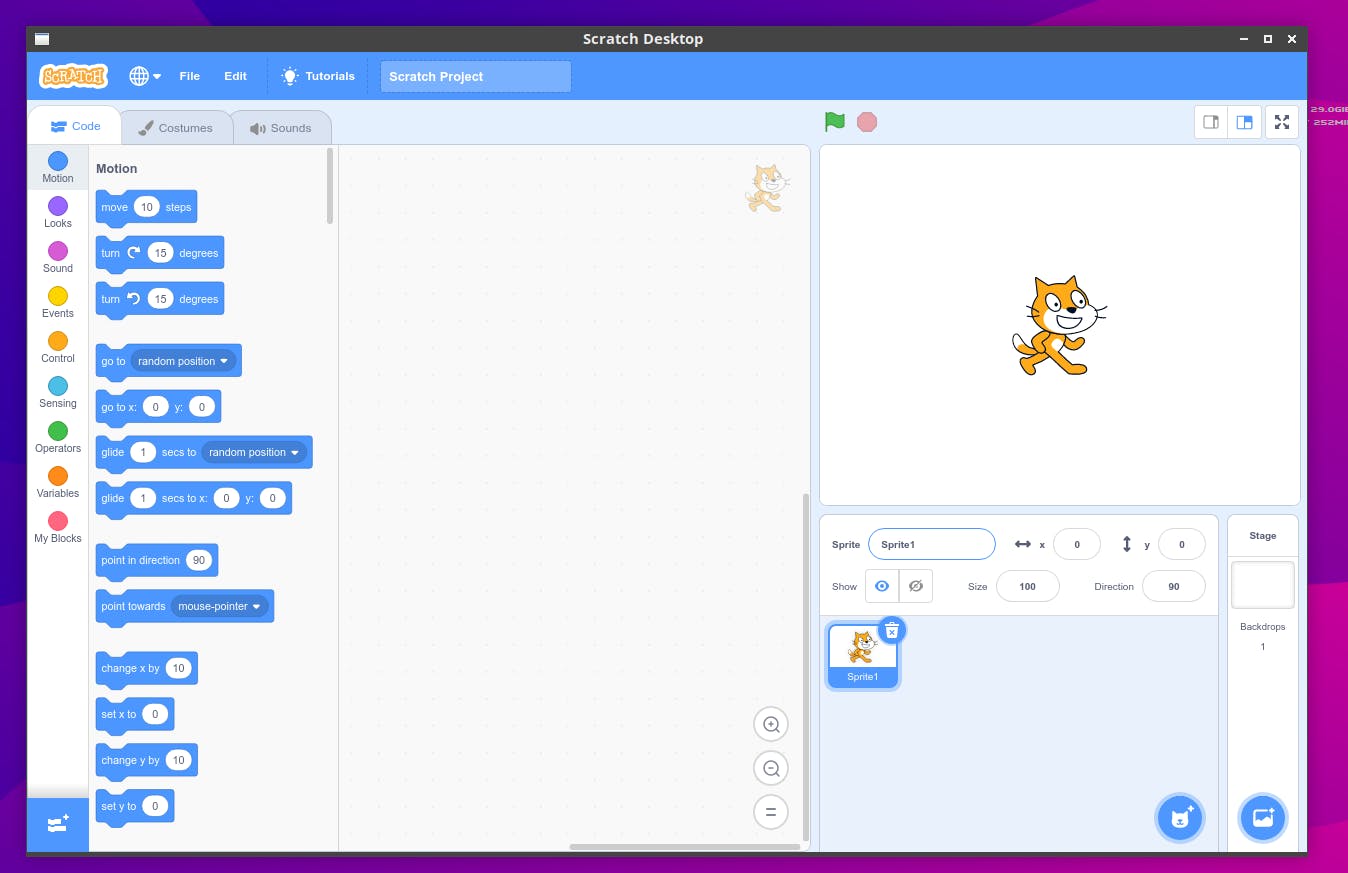Viewport: 1348px width, 873px height.
Task: Select the Operators block category
Action: (x=58, y=437)
